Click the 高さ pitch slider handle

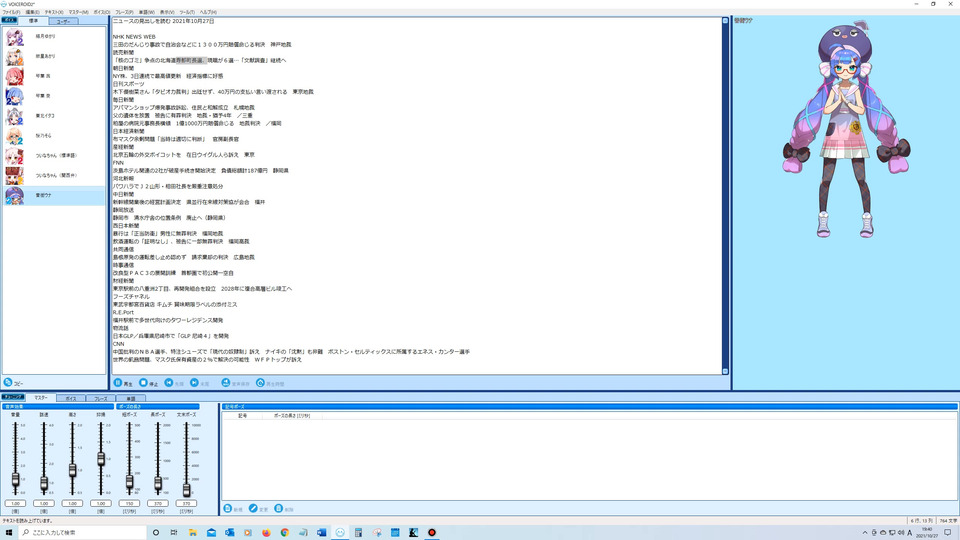72,470
